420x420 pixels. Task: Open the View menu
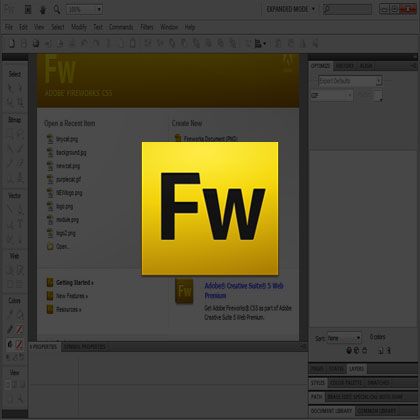39,27
